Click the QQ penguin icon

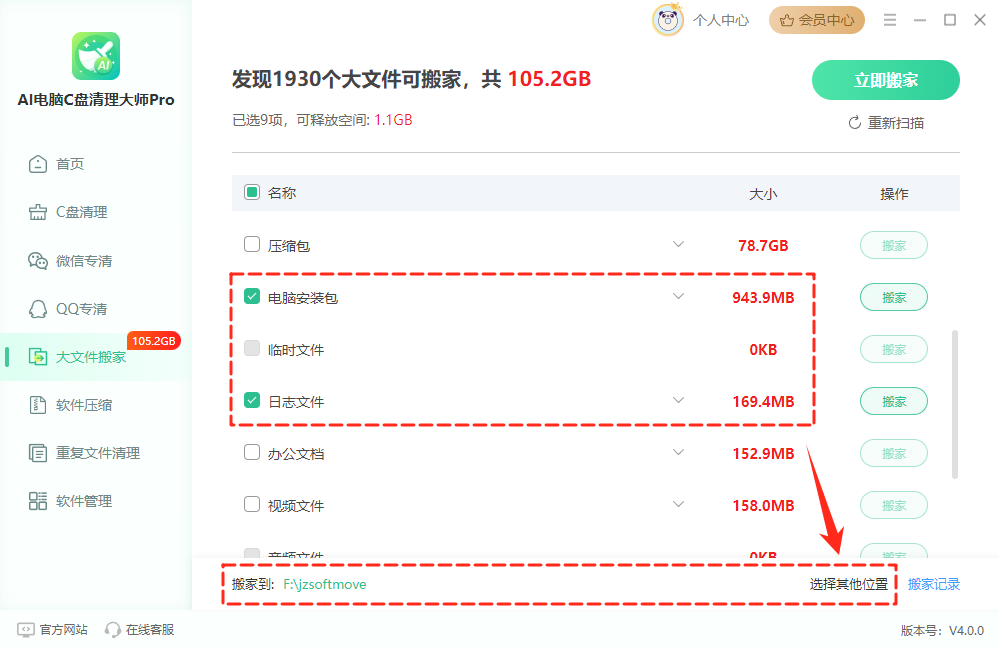[38, 309]
